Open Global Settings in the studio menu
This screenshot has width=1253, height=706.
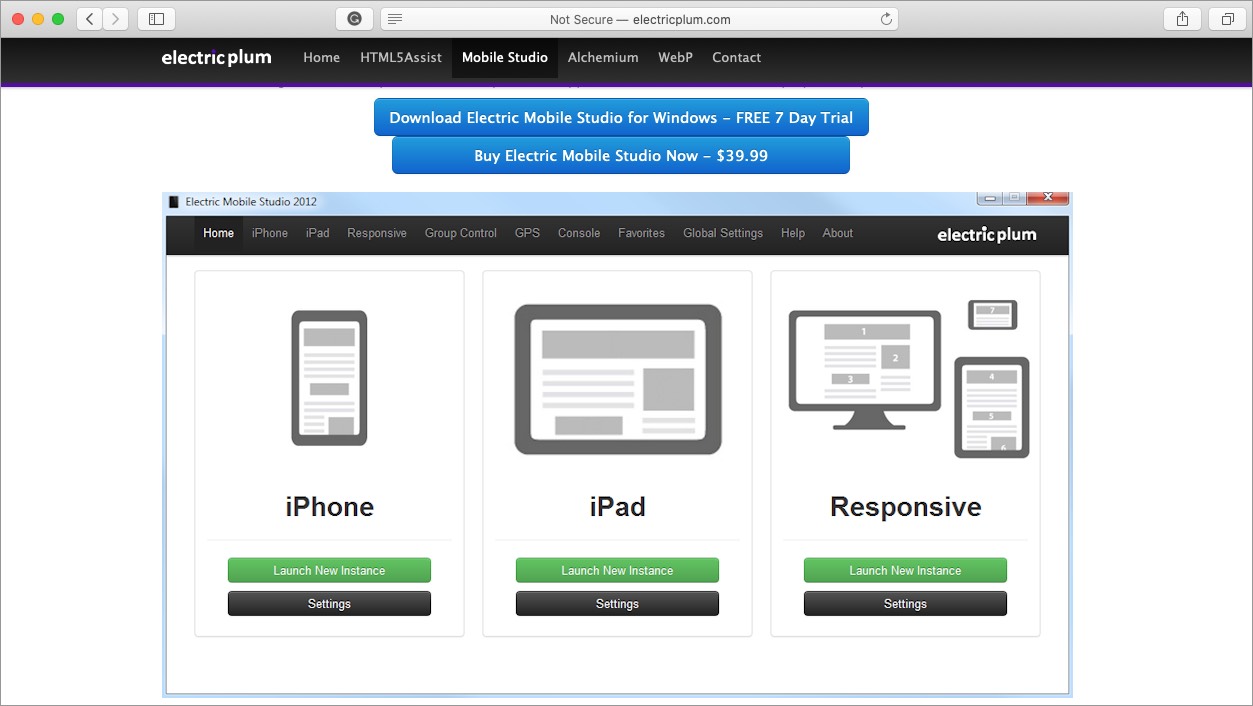point(722,233)
